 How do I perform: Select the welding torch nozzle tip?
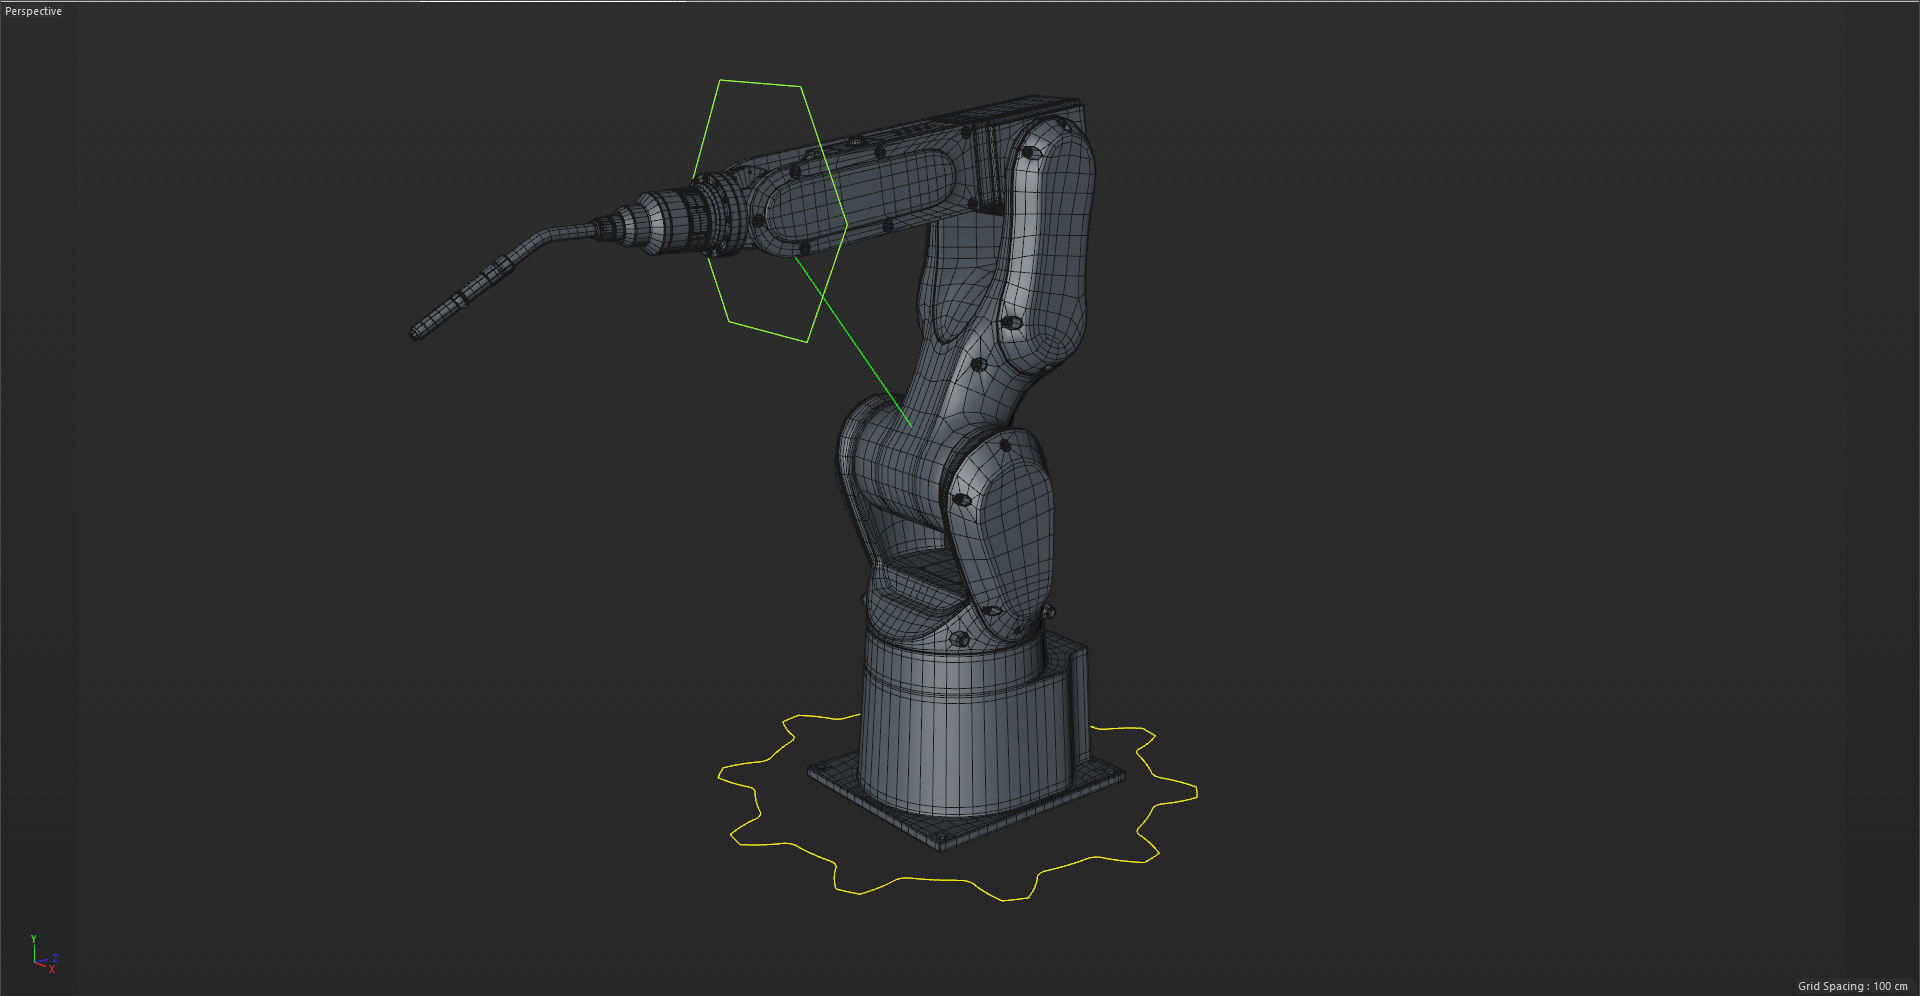coord(418,332)
